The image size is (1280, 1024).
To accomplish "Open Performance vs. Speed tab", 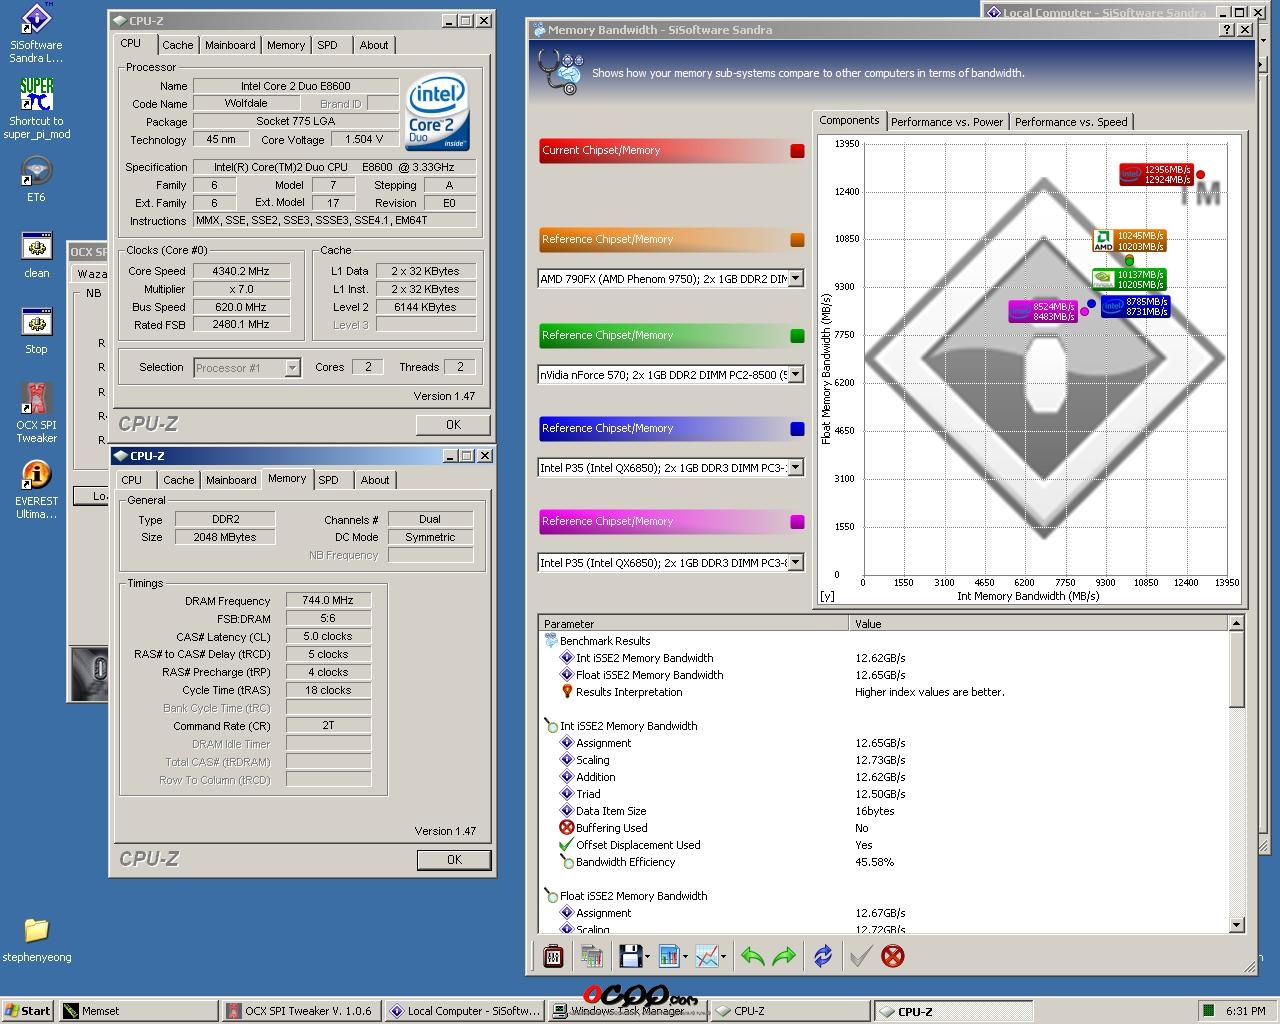I will click(1071, 122).
